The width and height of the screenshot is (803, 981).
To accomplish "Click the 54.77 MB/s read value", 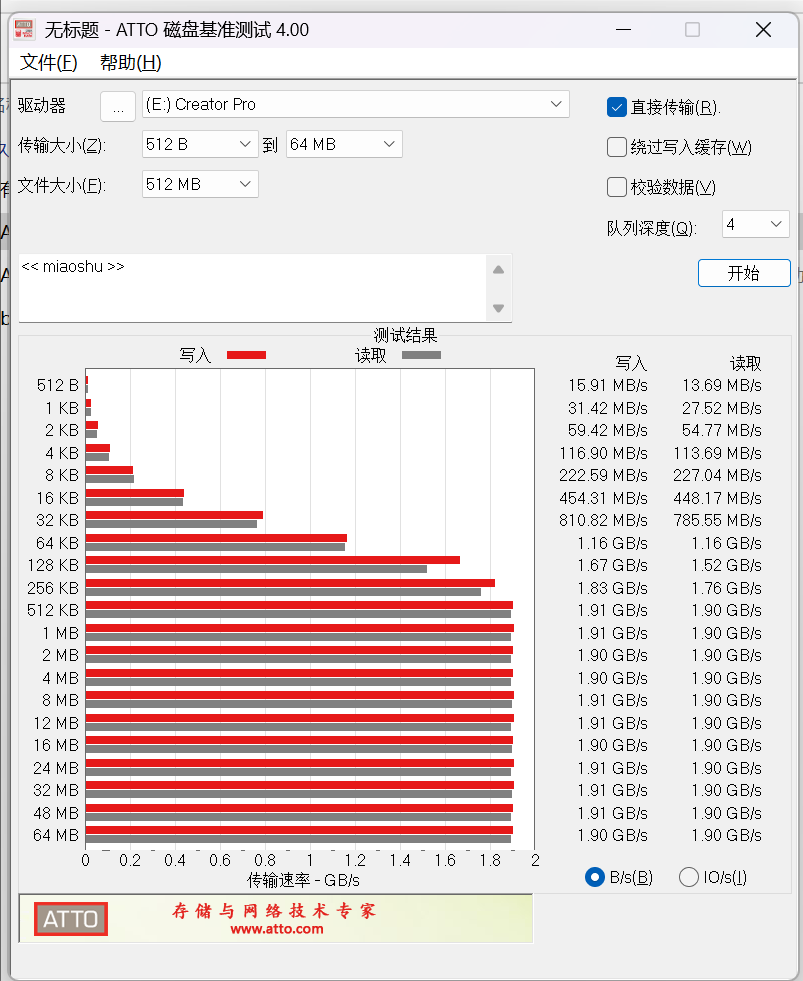I will point(722,430).
